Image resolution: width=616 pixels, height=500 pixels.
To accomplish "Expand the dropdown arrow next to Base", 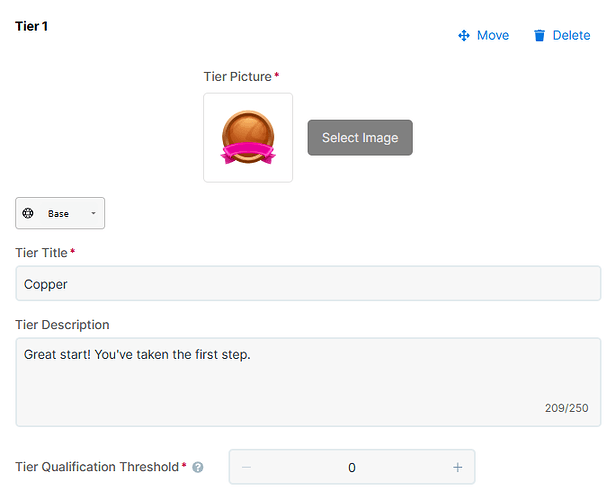I will point(94,213).
